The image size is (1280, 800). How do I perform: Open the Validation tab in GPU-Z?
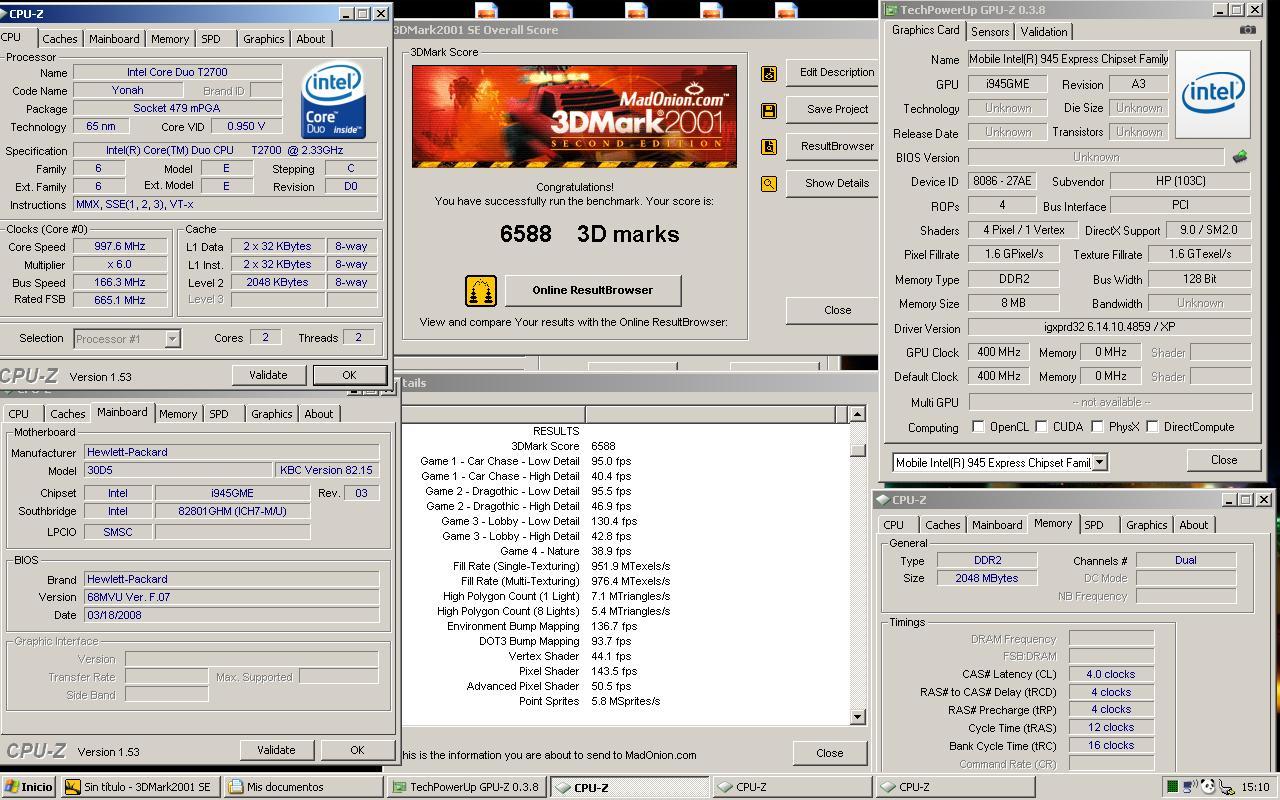[1043, 32]
